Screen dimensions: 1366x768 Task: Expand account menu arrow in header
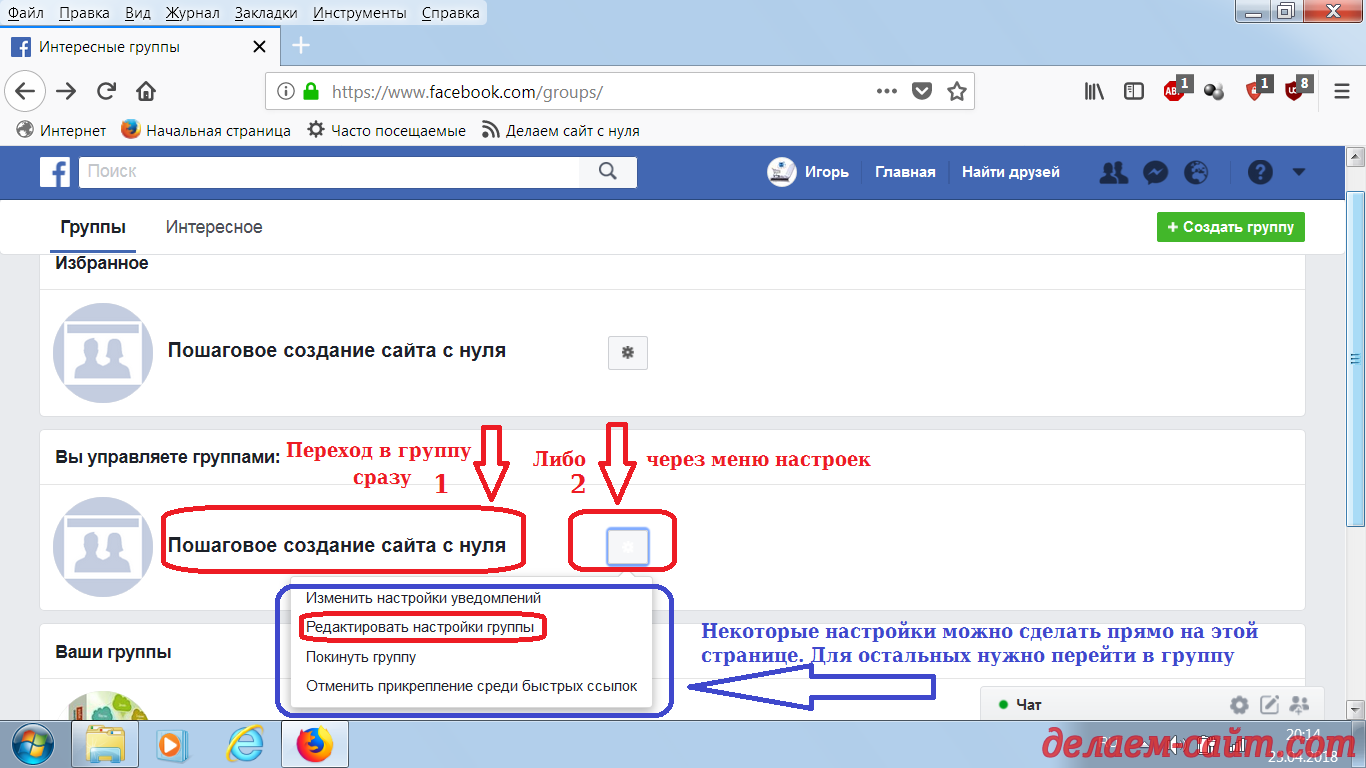[1298, 172]
